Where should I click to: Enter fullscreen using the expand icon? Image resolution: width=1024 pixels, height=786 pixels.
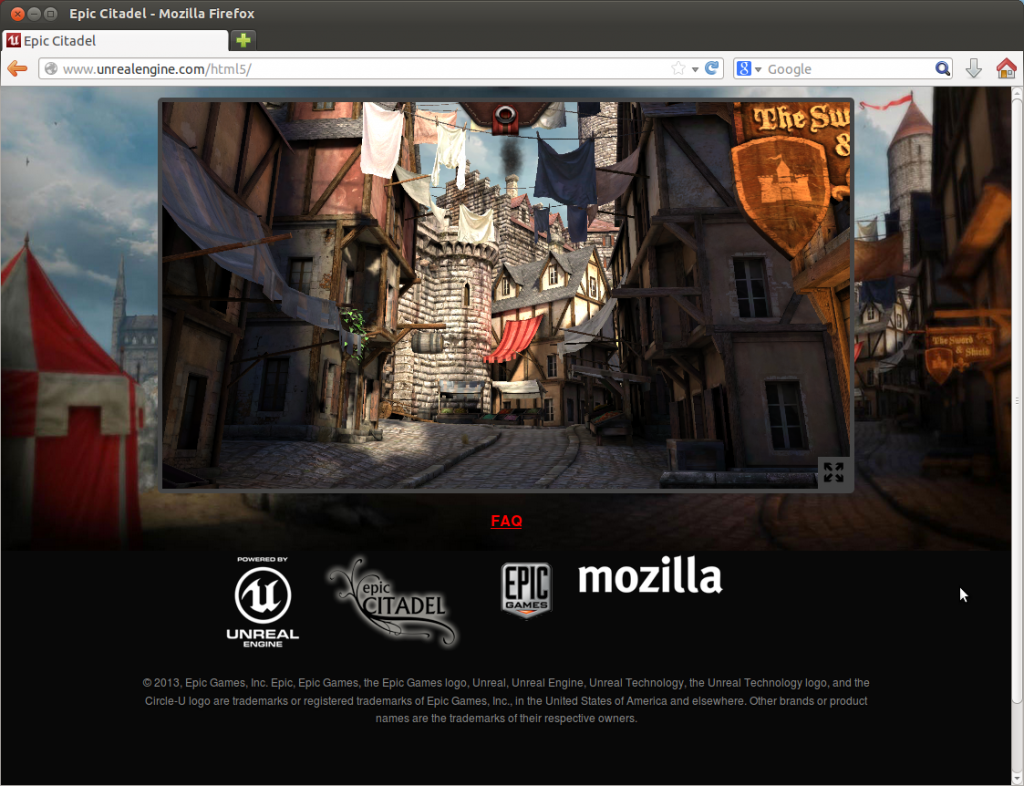coord(833,472)
